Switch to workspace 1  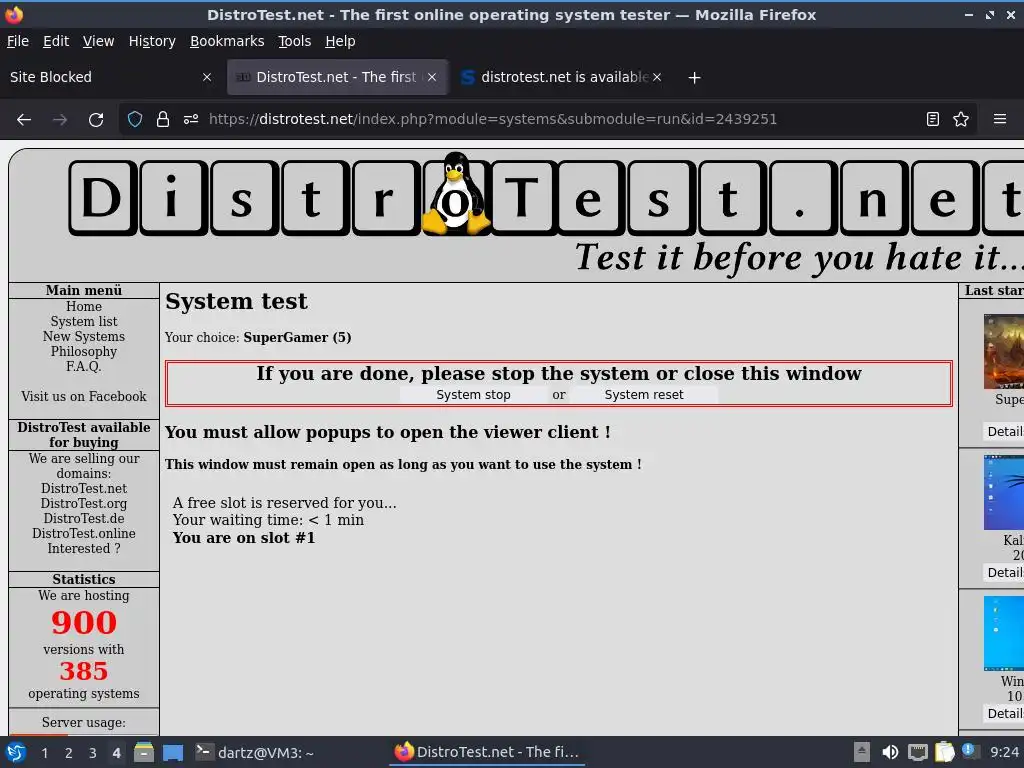point(44,753)
